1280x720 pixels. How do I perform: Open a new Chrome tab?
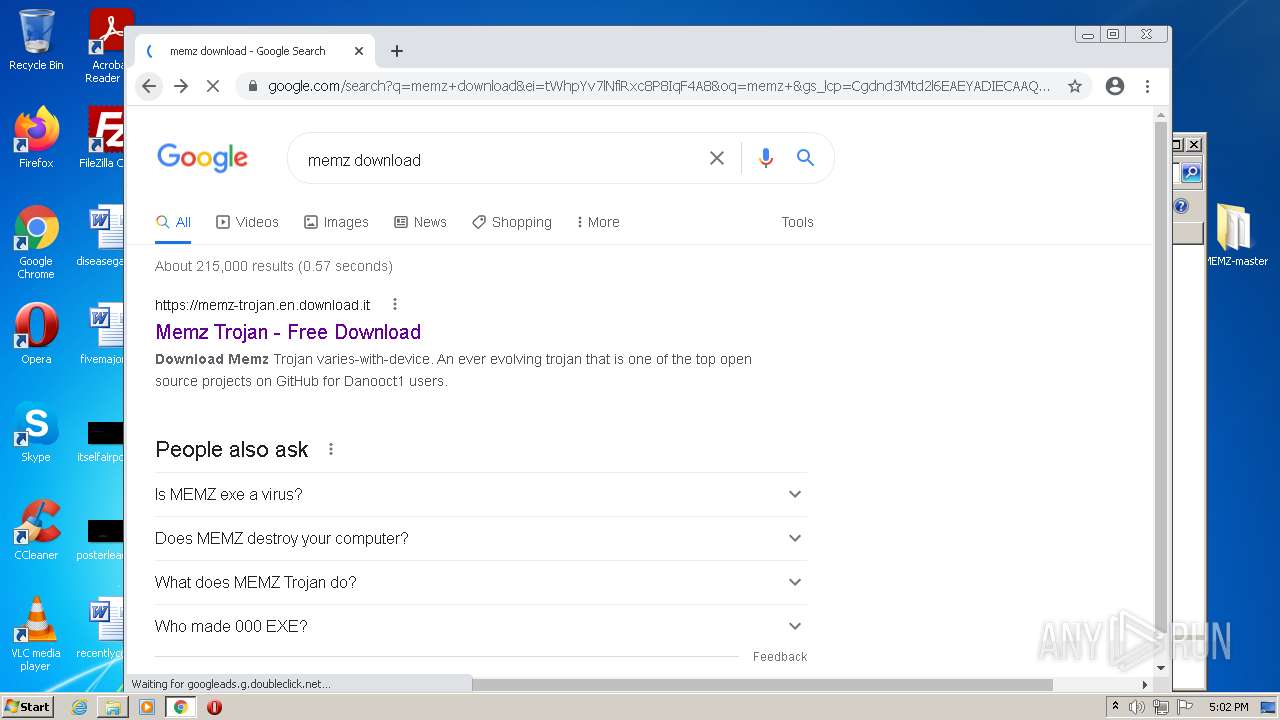[397, 51]
